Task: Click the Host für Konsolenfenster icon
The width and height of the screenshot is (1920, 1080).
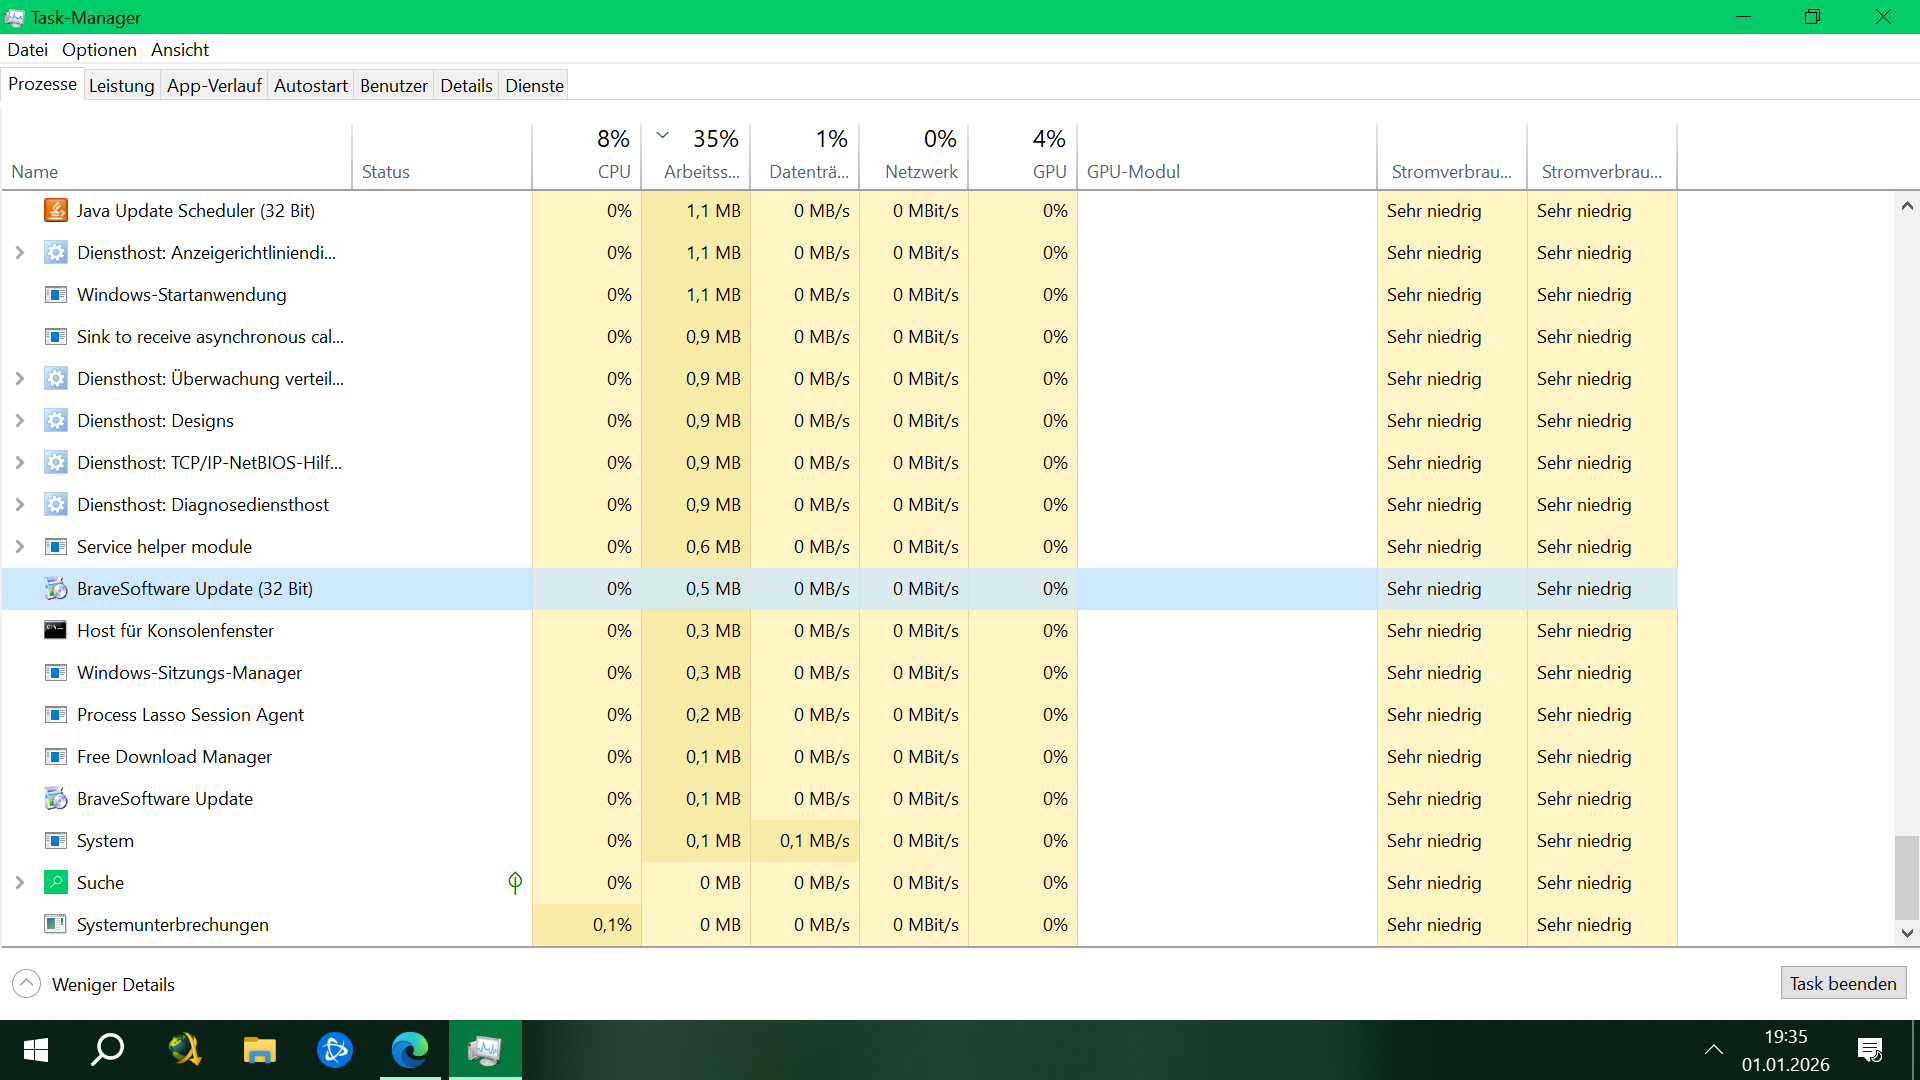Action: tap(56, 631)
